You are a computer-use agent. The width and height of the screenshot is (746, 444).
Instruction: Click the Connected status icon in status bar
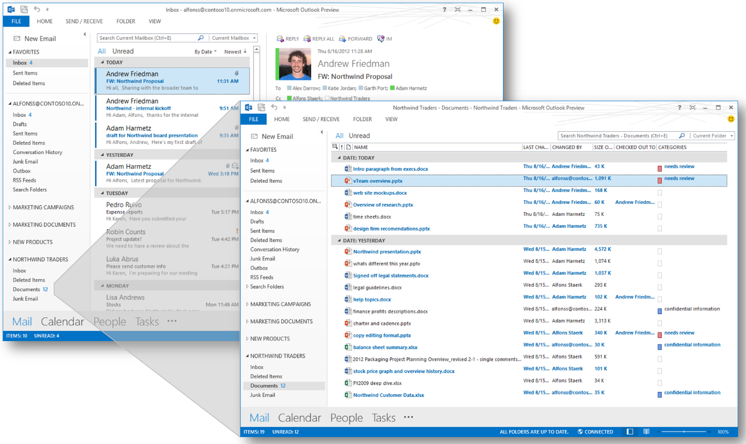coord(580,432)
